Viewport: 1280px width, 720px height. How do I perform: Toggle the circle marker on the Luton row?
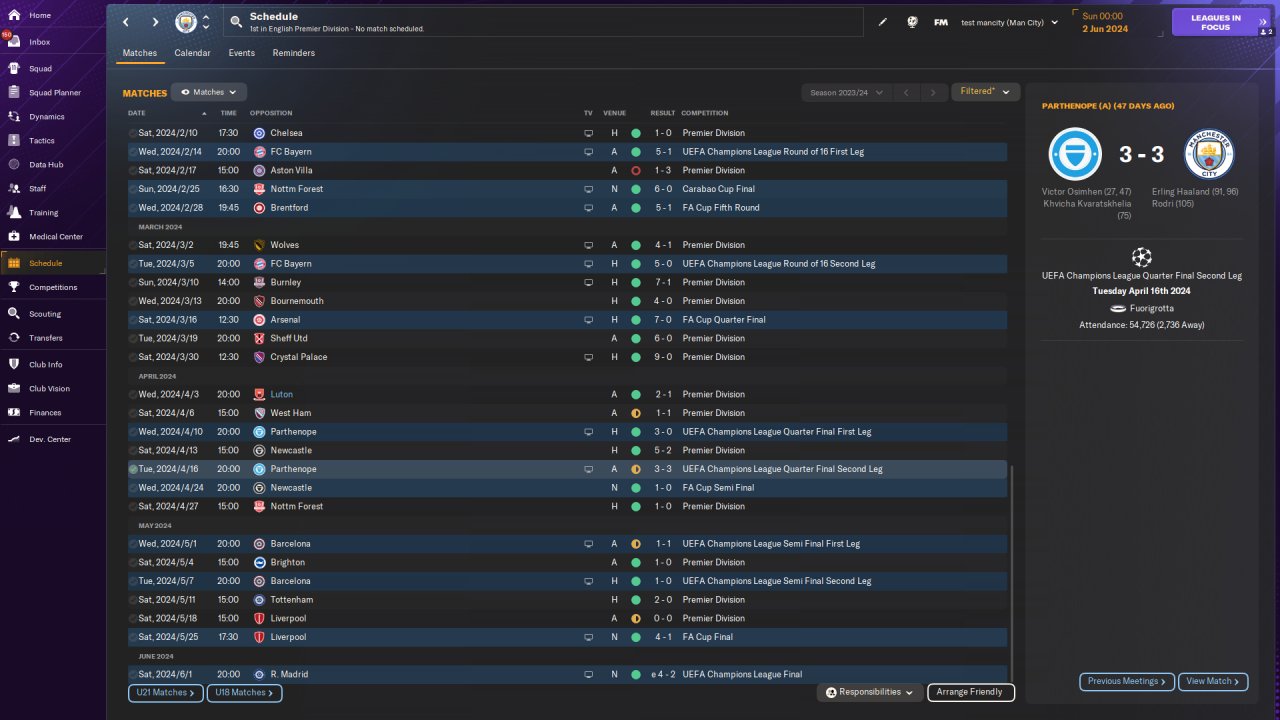pyautogui.click(x=133, y=395)
